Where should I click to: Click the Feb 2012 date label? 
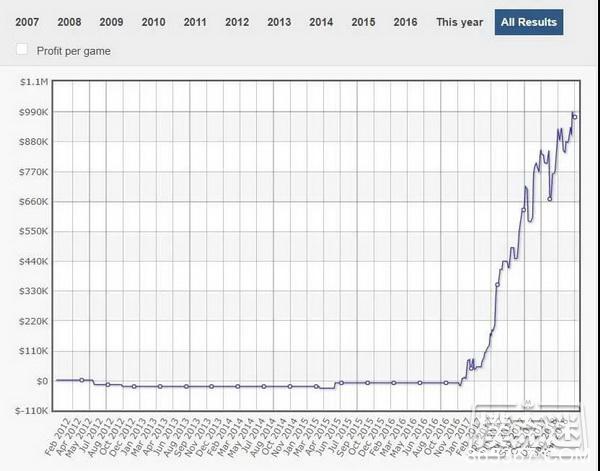(x=57, y=436)
